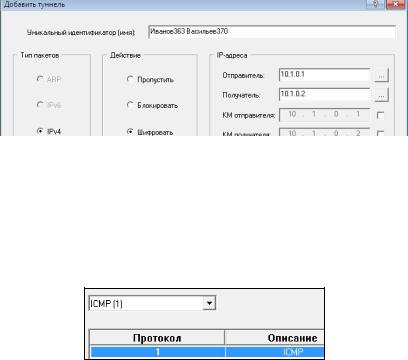This screenshot has width=408, height=360.
Task: Select the ICMP description cell
Action: [275, 352]
